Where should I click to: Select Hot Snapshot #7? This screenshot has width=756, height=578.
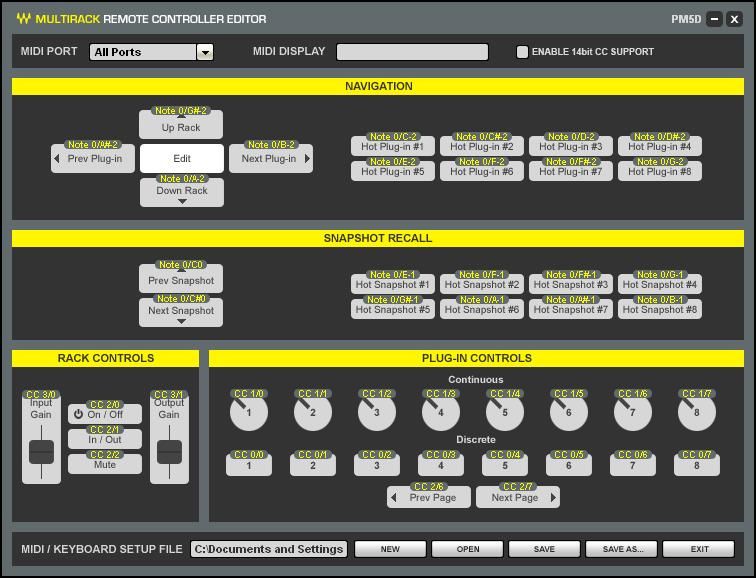click(570, 309)
